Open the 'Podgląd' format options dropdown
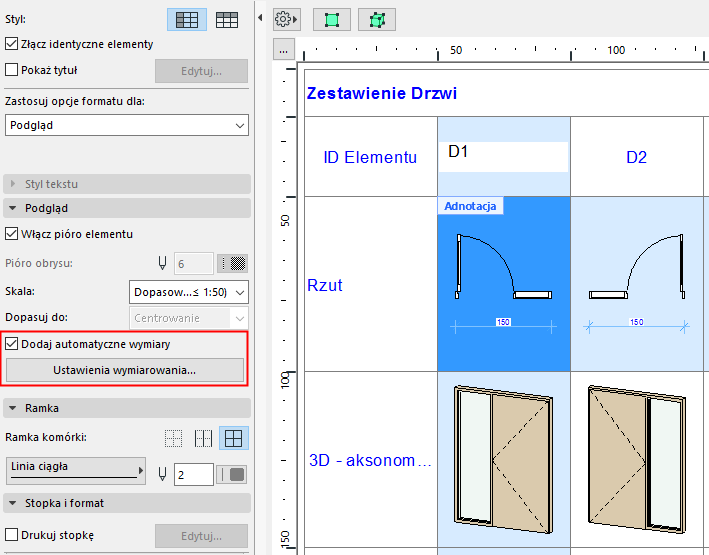 [126, 125]
